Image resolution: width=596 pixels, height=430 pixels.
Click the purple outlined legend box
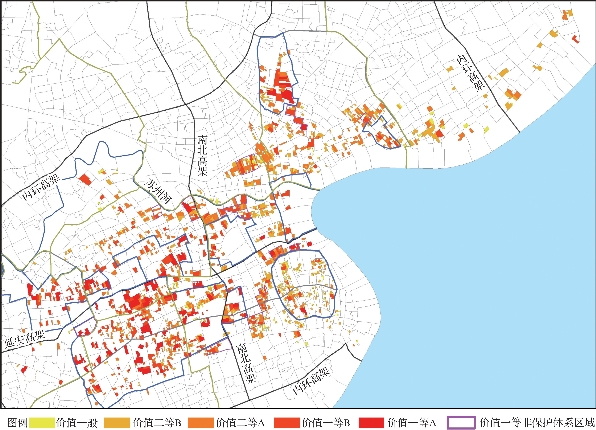(461, 422)
